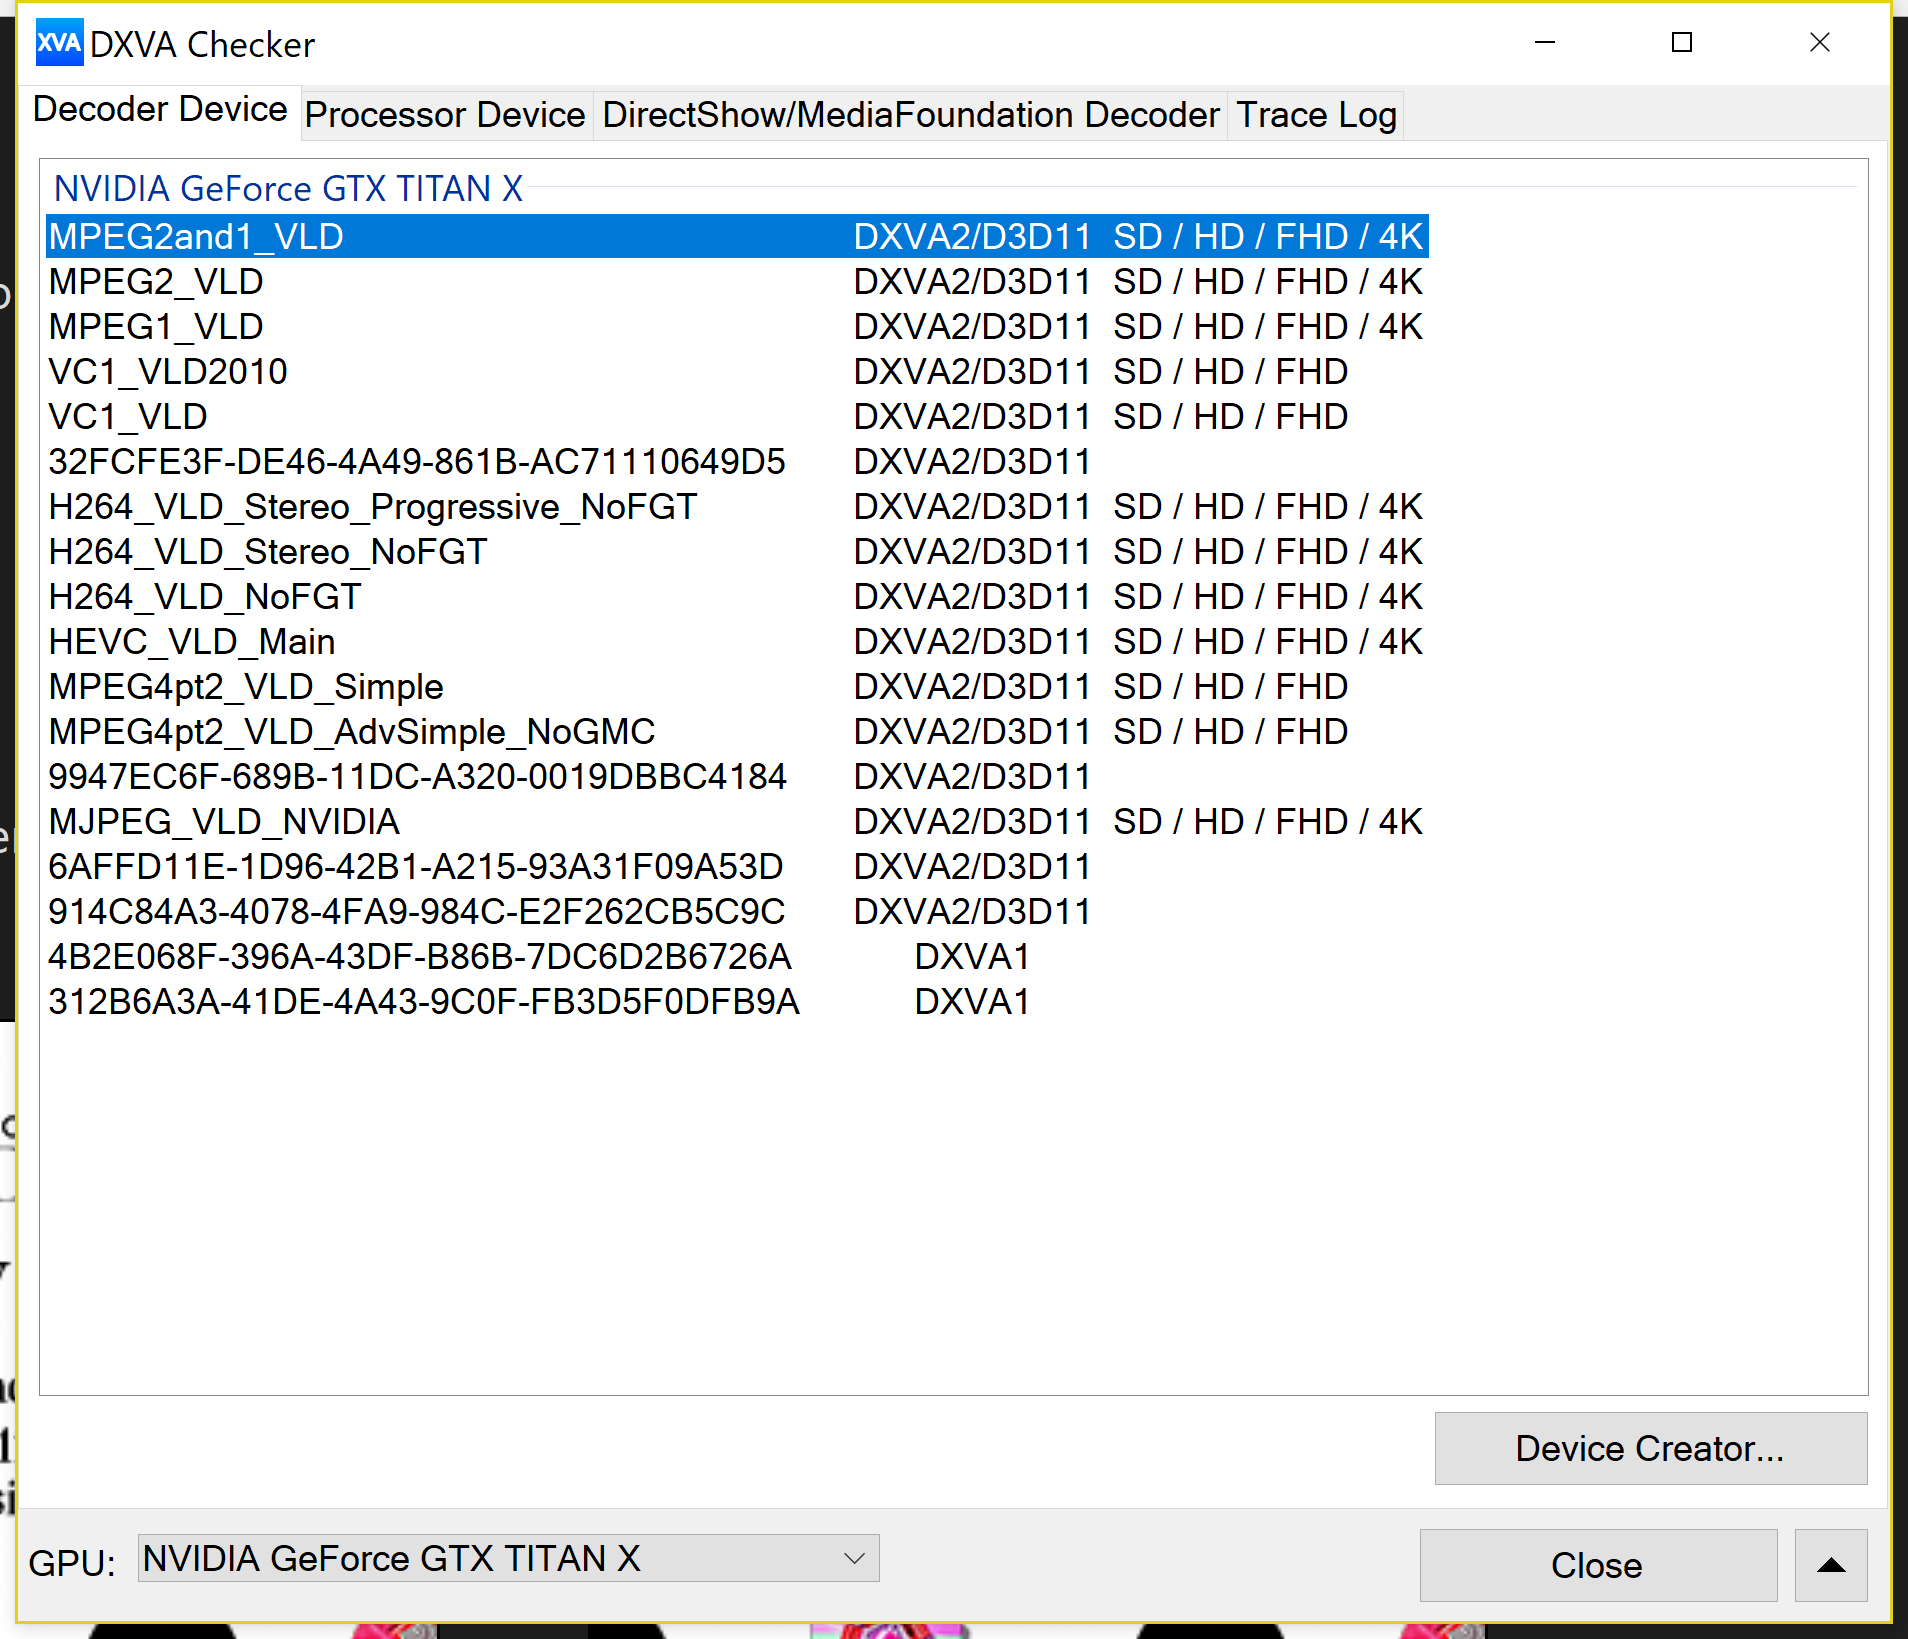
Task: Select the NVIDIA GeForce GTX TITAN X group header
Action: 288,189
